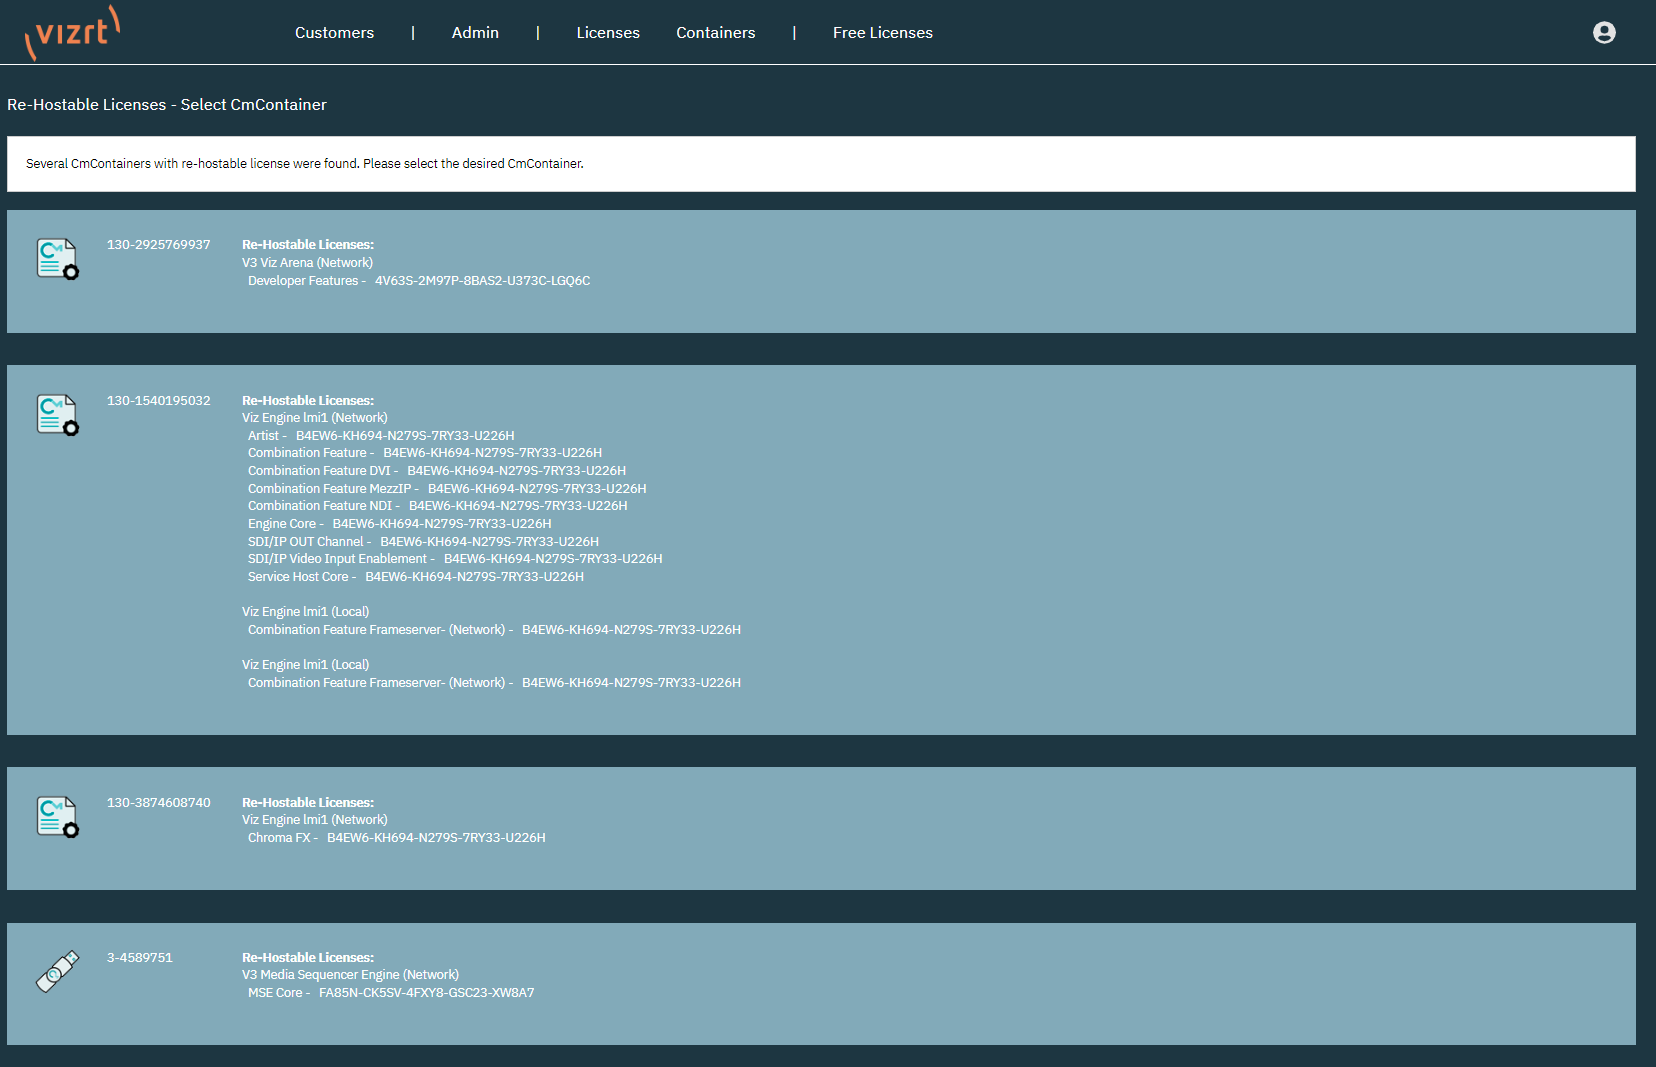Click CmContainer icon for 130-1540195032
The width and height of the screenshot is (1656, 1067).
pos(57,415)
